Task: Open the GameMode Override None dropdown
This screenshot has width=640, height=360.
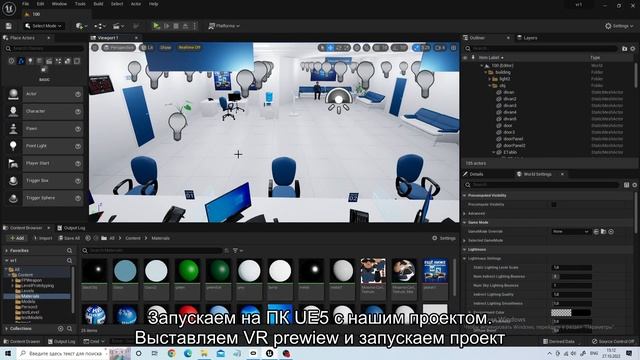Action: pyautogui.click(x=570, y=231)
